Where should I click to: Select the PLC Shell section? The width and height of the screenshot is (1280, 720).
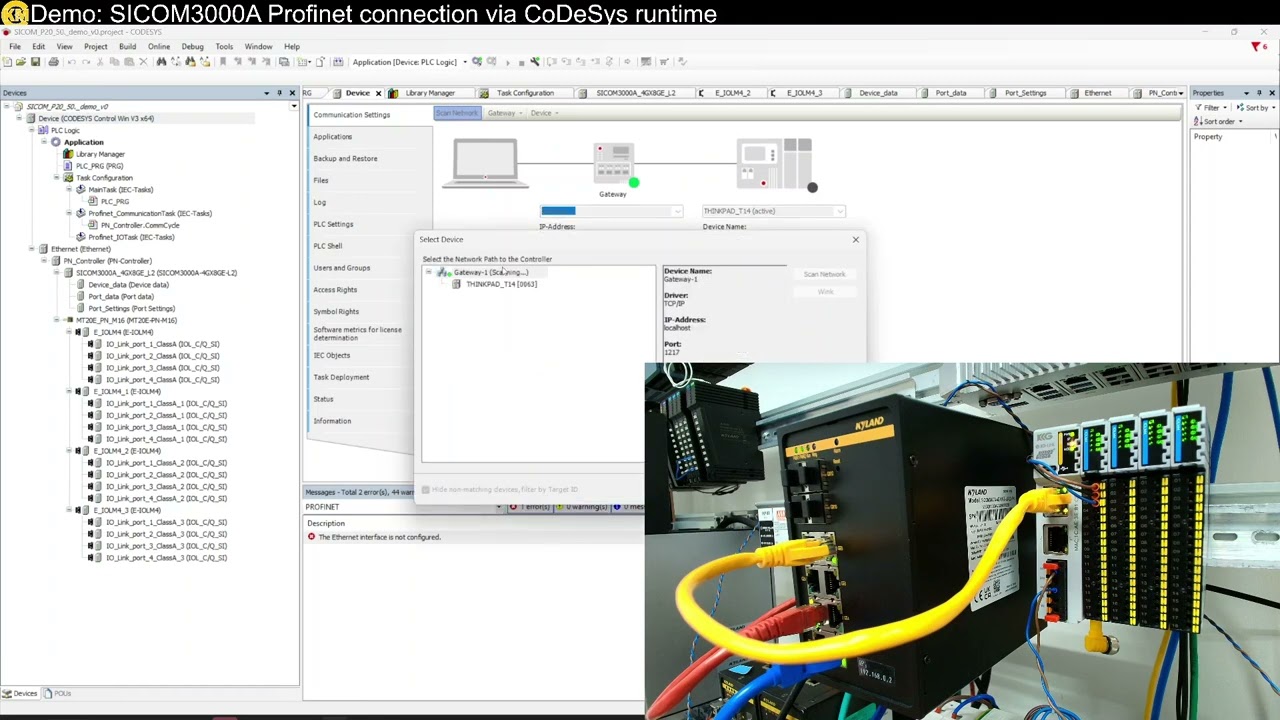328,246
